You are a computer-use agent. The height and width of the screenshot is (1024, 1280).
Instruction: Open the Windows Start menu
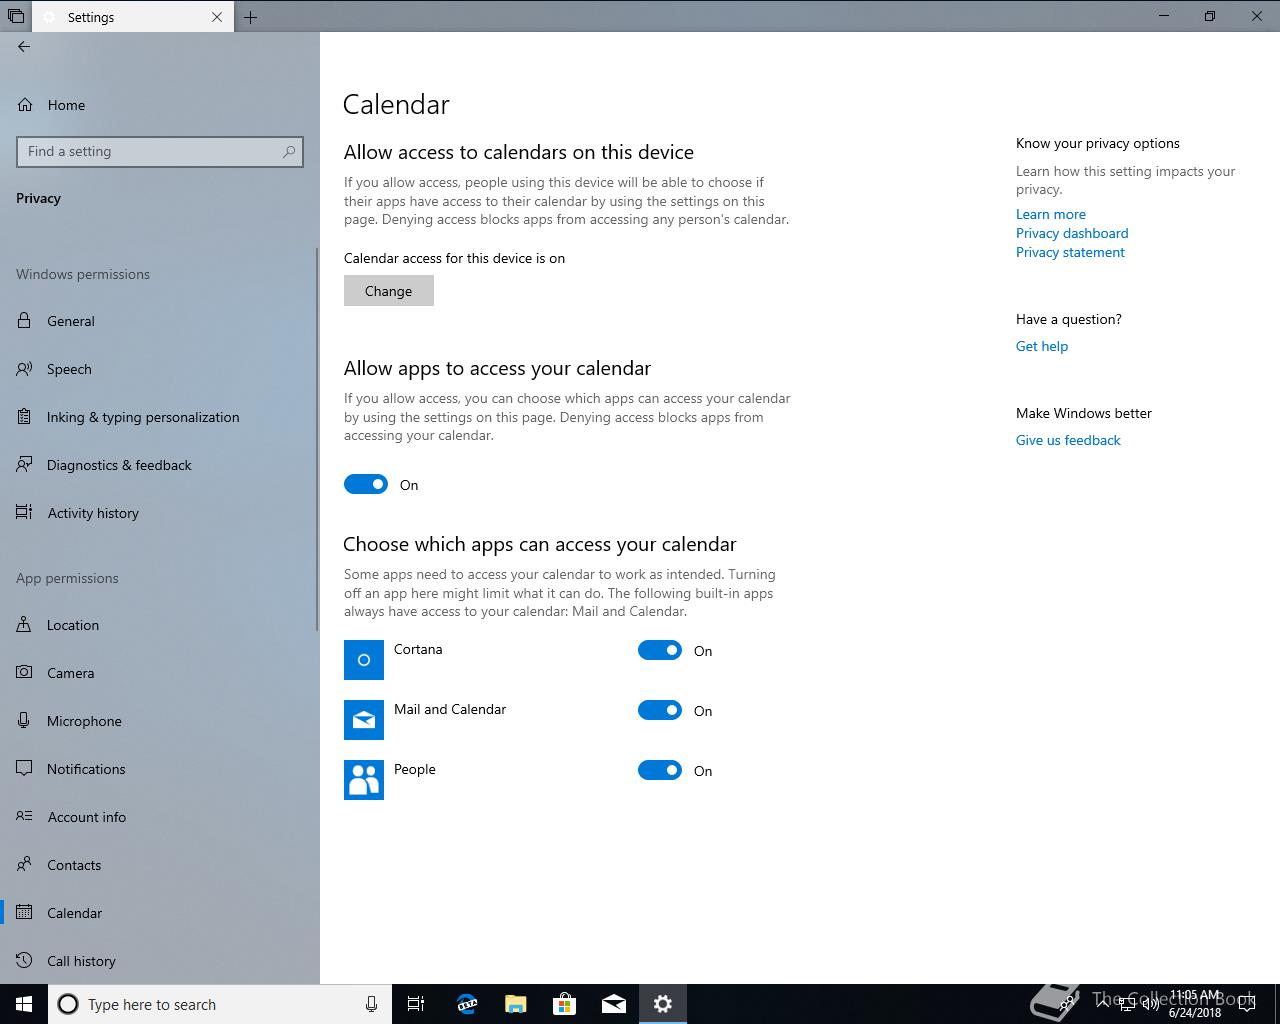[x=24, y=1004]
